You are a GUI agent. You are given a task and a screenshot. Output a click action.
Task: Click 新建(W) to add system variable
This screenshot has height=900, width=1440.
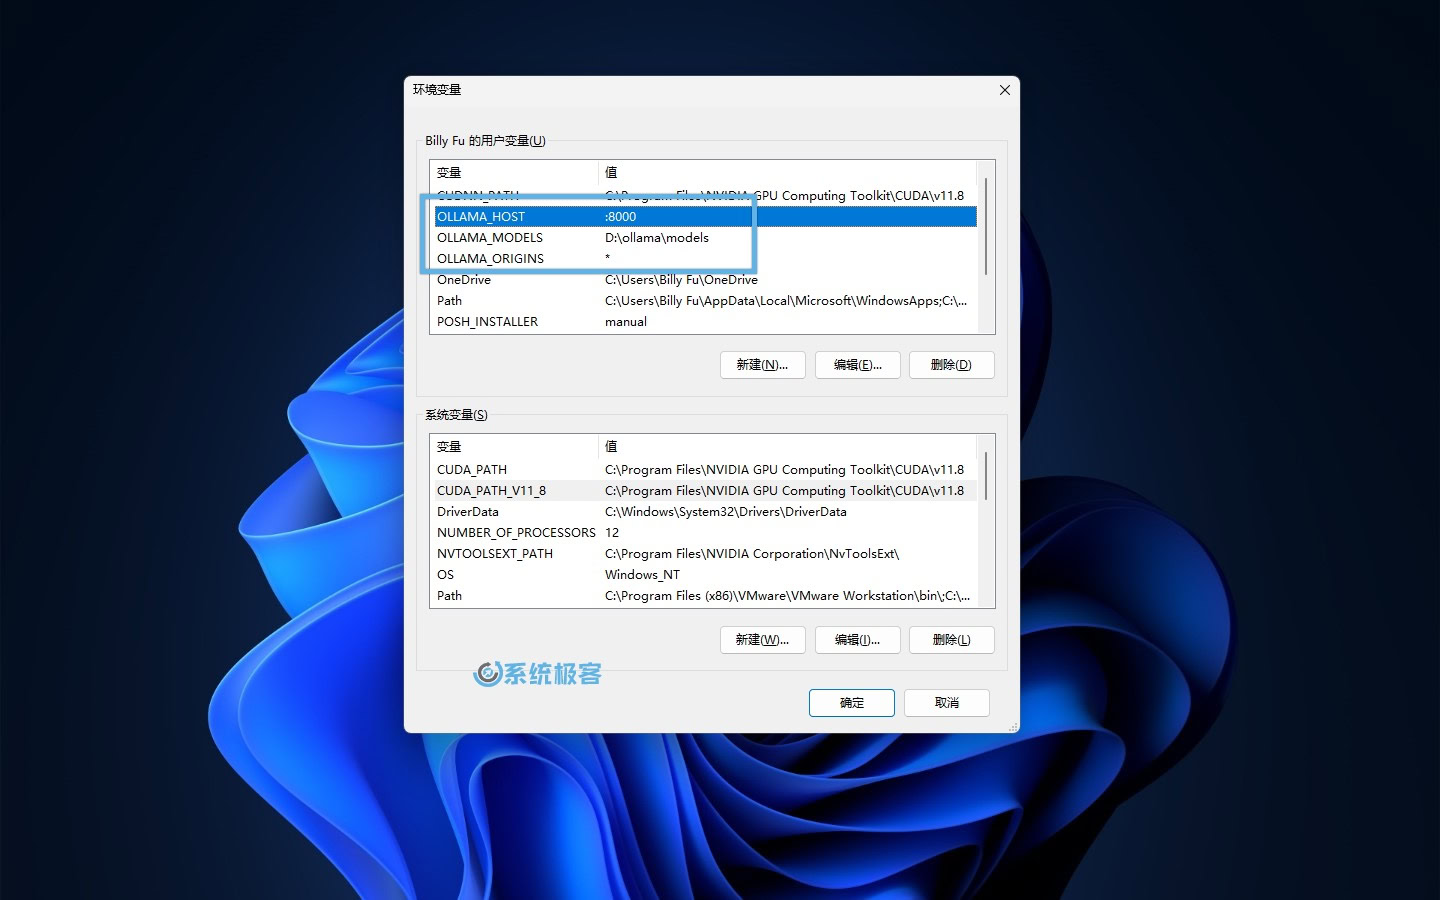762,640
